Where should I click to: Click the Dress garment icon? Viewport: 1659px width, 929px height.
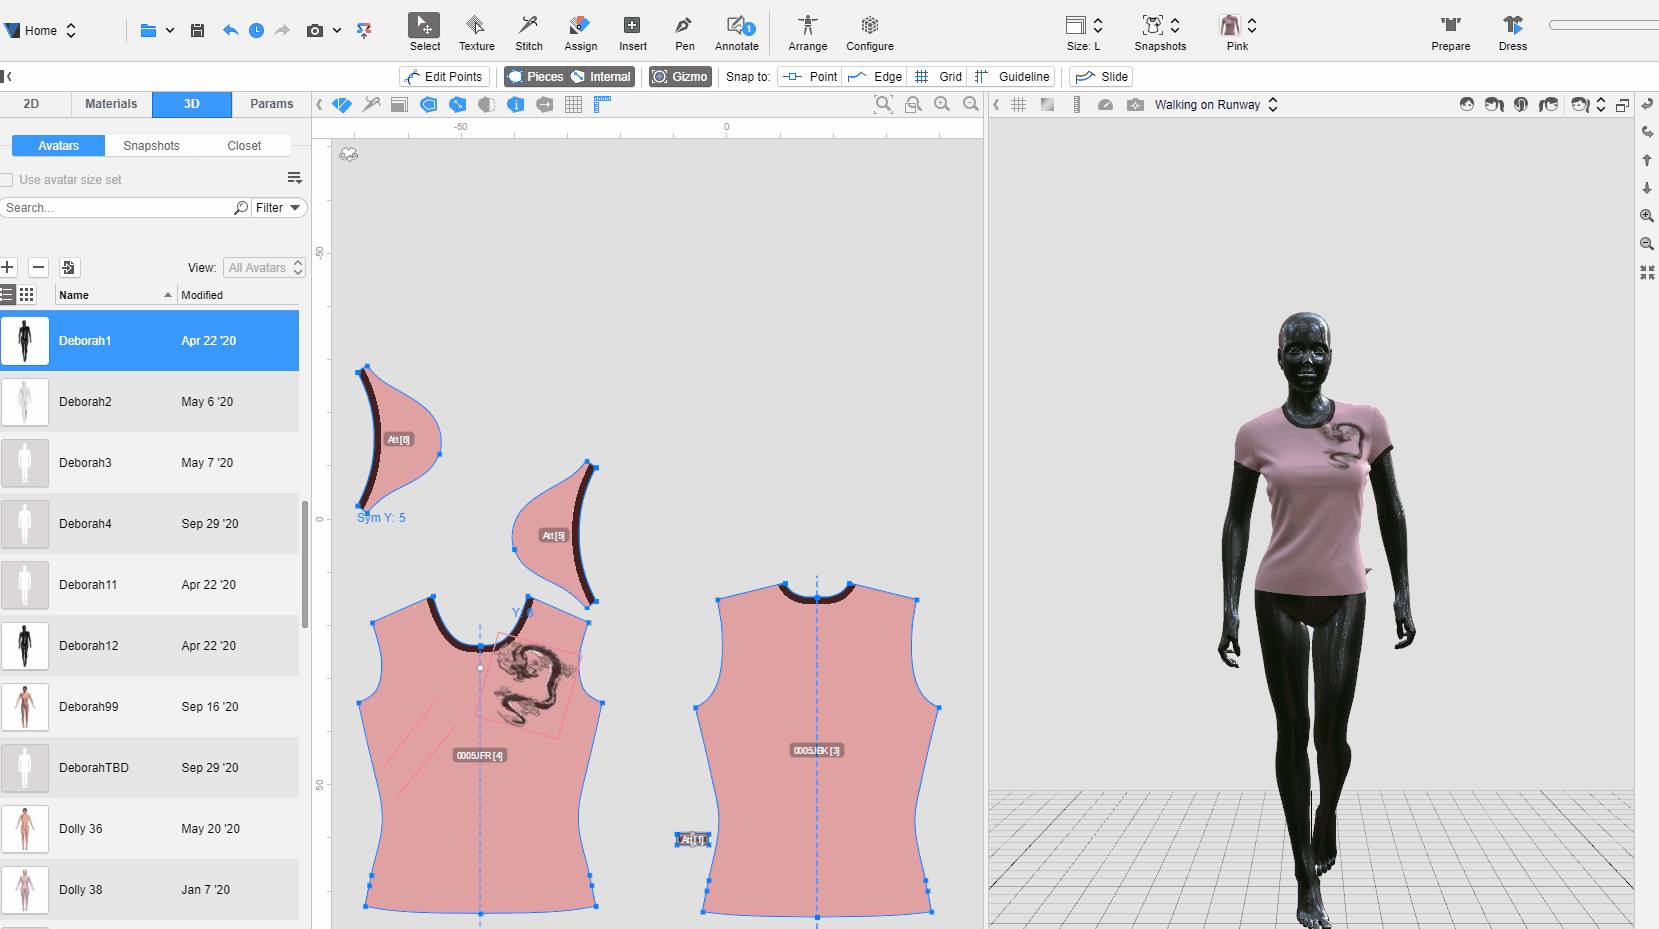1512,32
